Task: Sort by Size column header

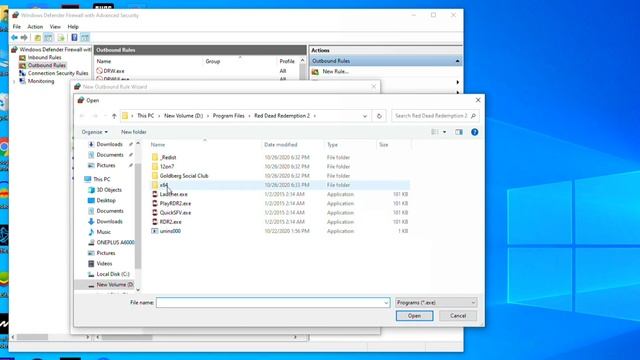Action: click(384, 144)
